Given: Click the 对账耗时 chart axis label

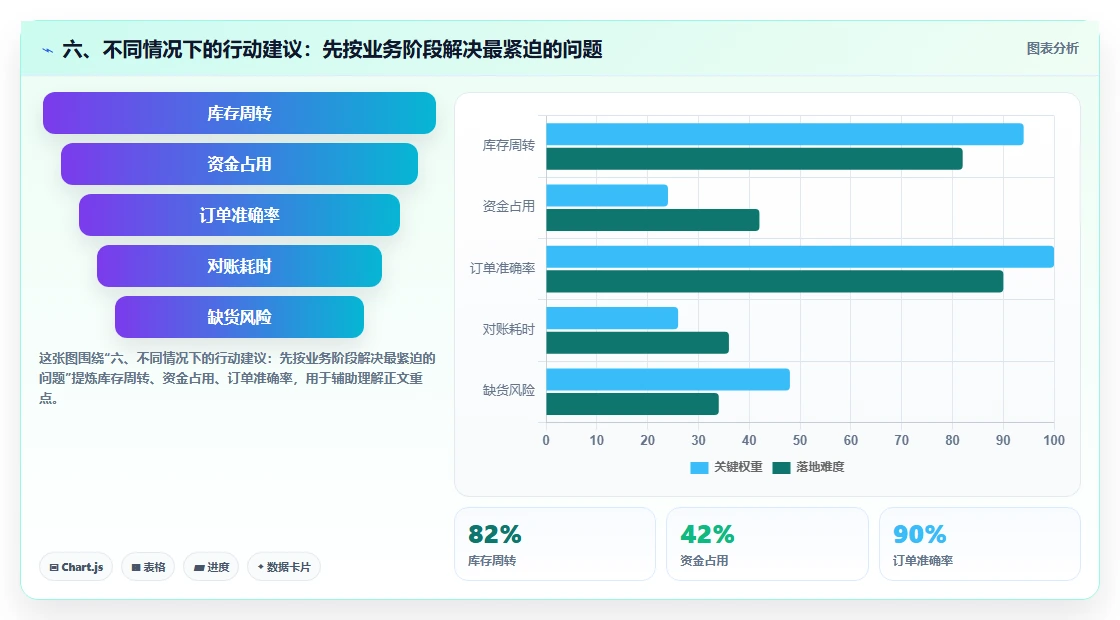Looking at the screenshot, I should 509,329.
